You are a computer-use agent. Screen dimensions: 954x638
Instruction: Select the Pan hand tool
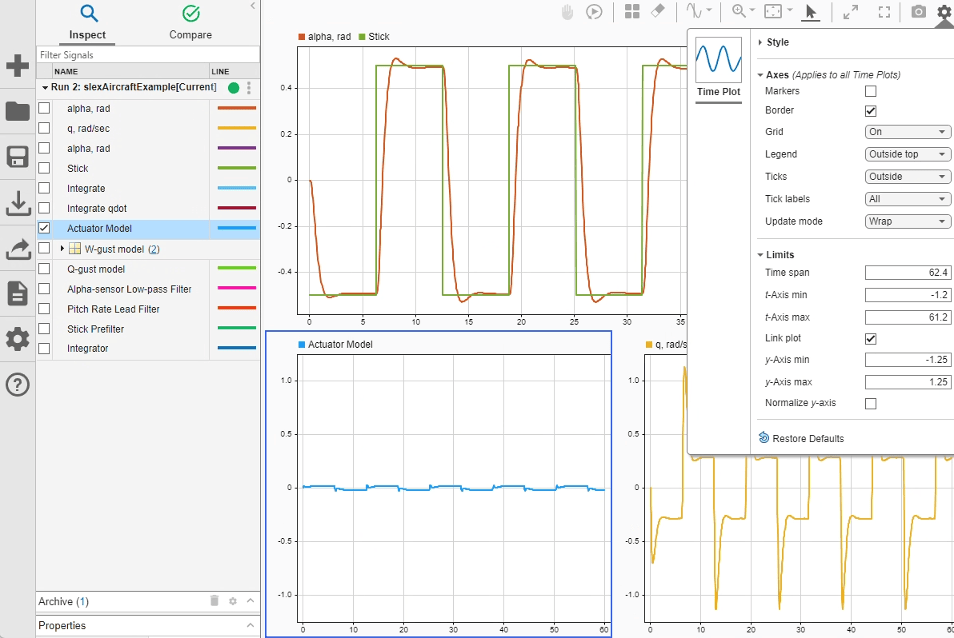pos(567,12)
